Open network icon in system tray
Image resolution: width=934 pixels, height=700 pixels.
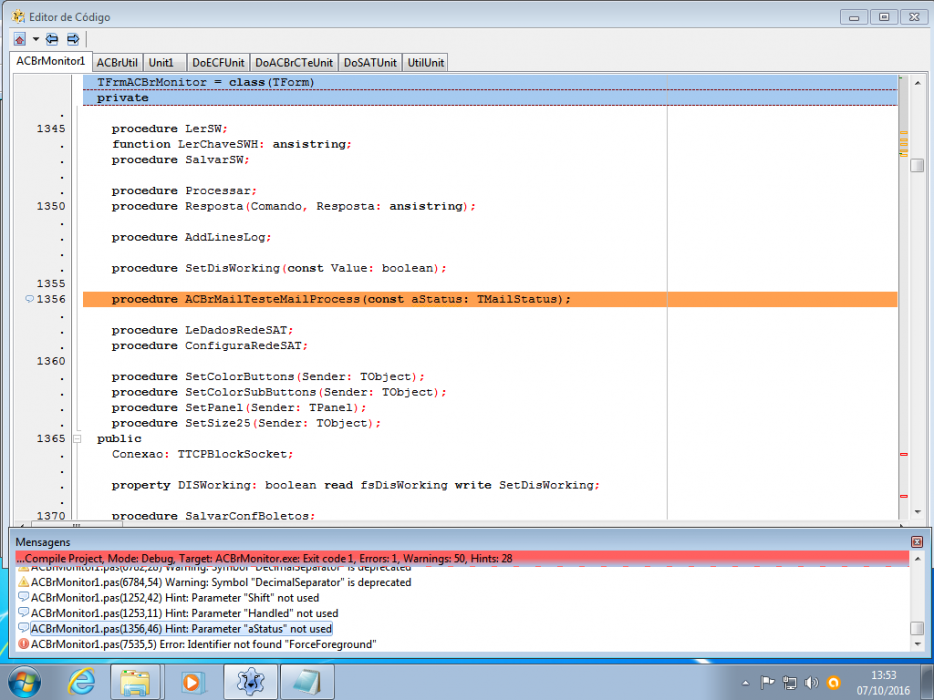790,683
